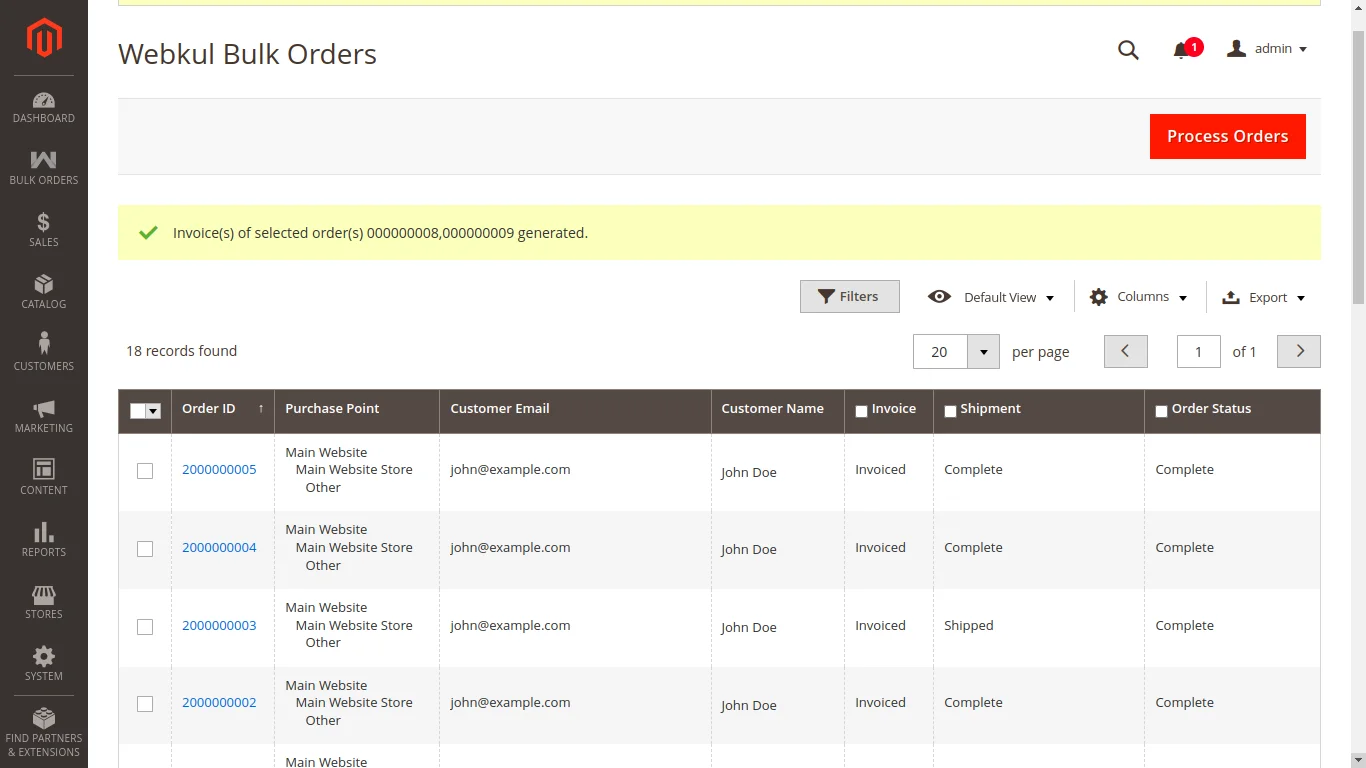Click the Magento logo icon
1366x768 pixels.
44,38
